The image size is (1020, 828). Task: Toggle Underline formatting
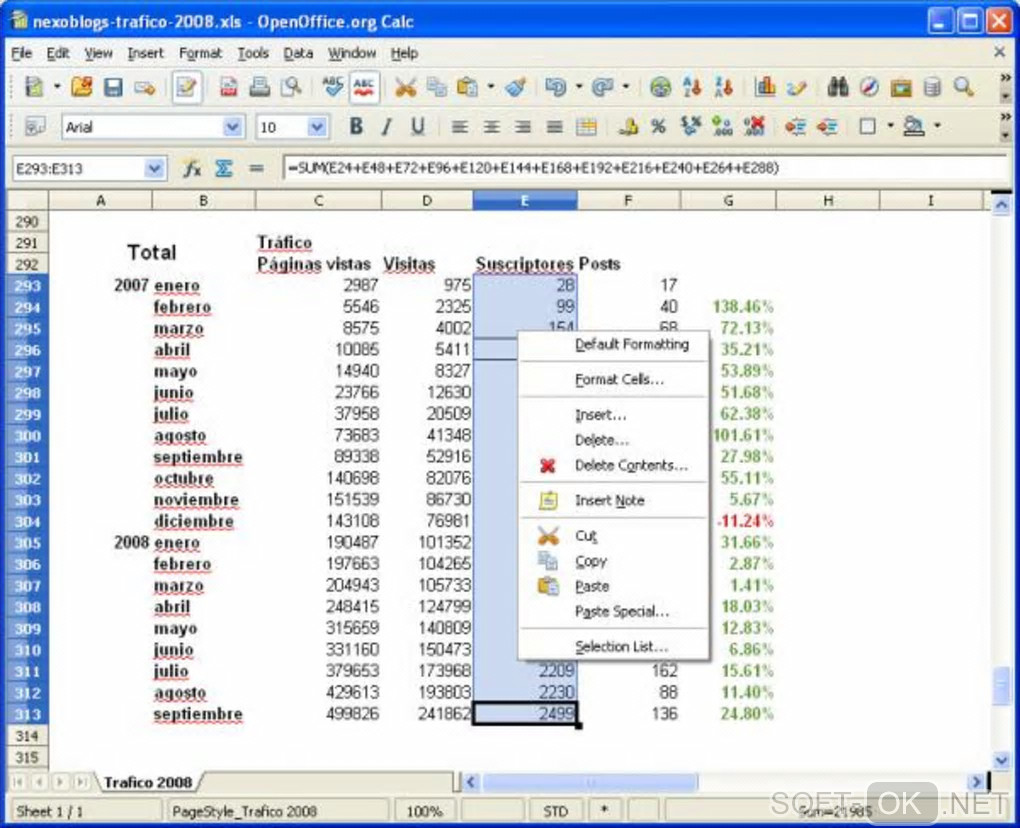click(418, 126)
